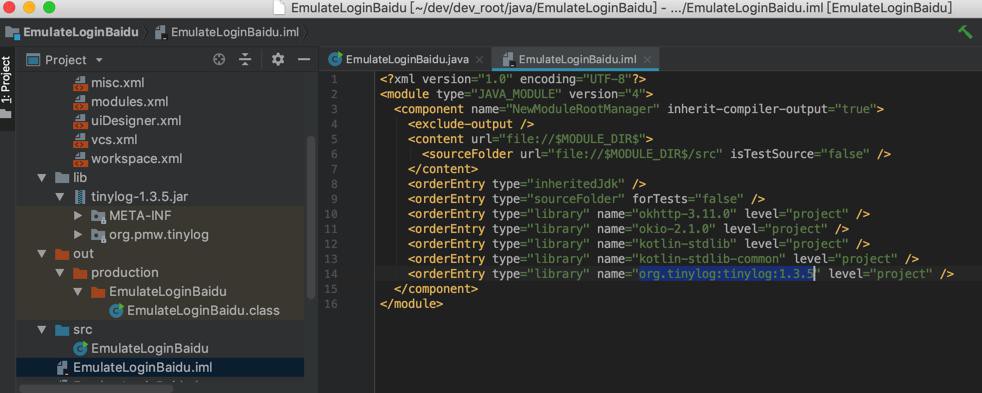Image resolution: width=982 pixels, height=393 pixels.
Task: Click the misc.xml file icon
Action: click(80, 83)
